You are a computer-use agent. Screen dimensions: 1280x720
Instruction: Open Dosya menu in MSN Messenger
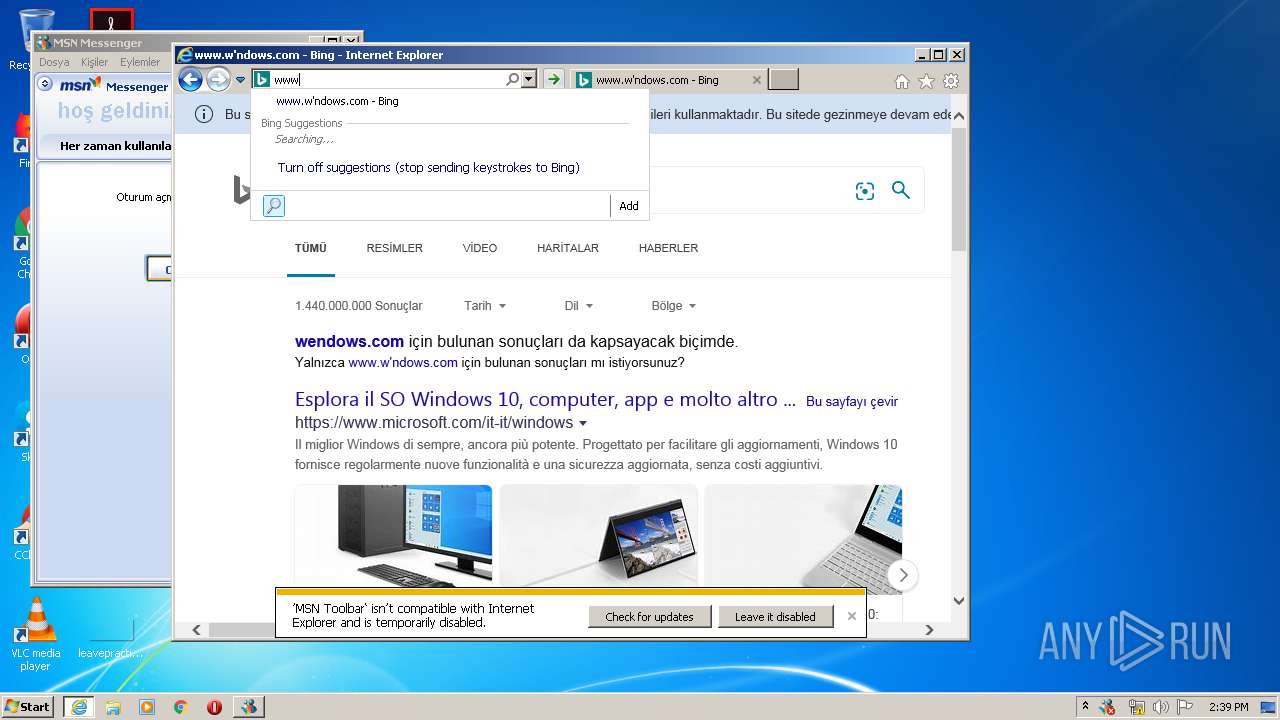tap(54, 62)
